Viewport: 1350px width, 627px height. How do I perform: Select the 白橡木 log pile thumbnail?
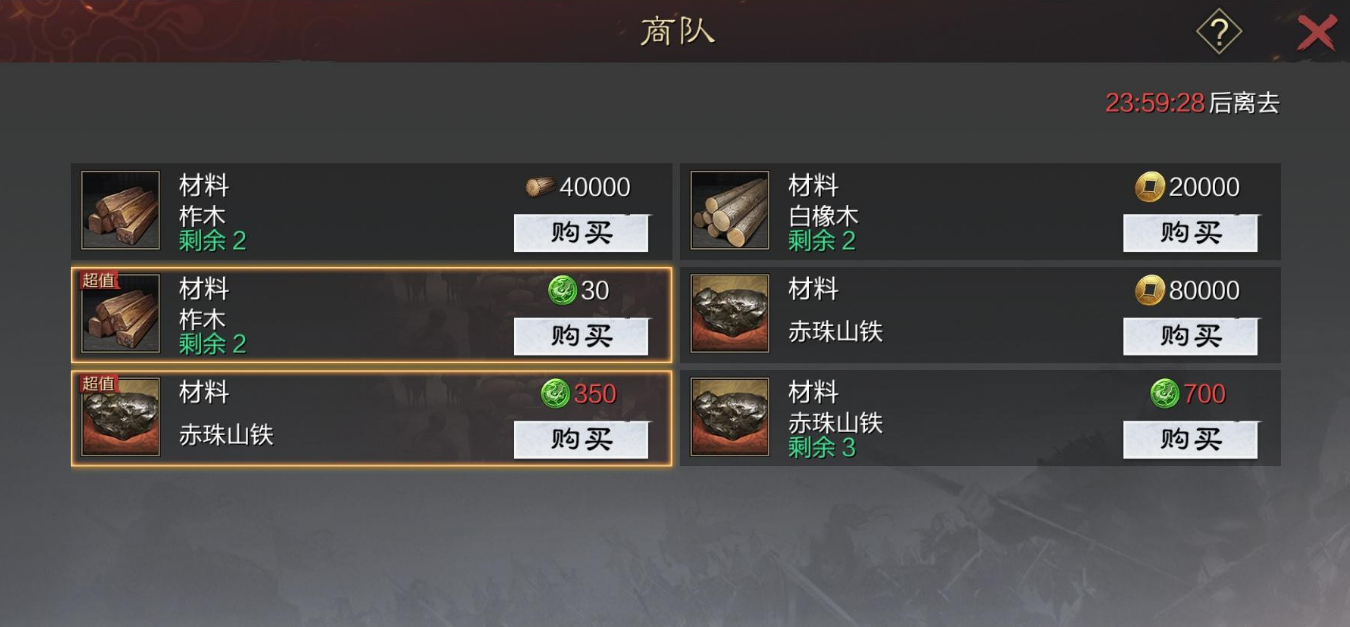(x=730, y=211)
